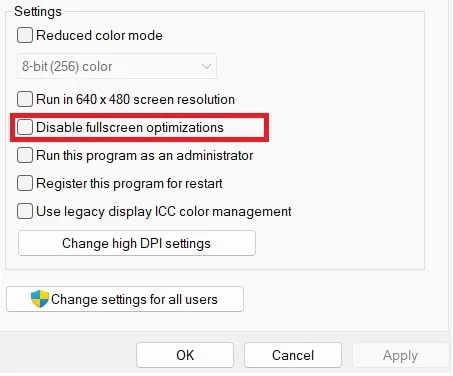
Task: Enable the Reduced color mode checkbox
Action: 25,35
